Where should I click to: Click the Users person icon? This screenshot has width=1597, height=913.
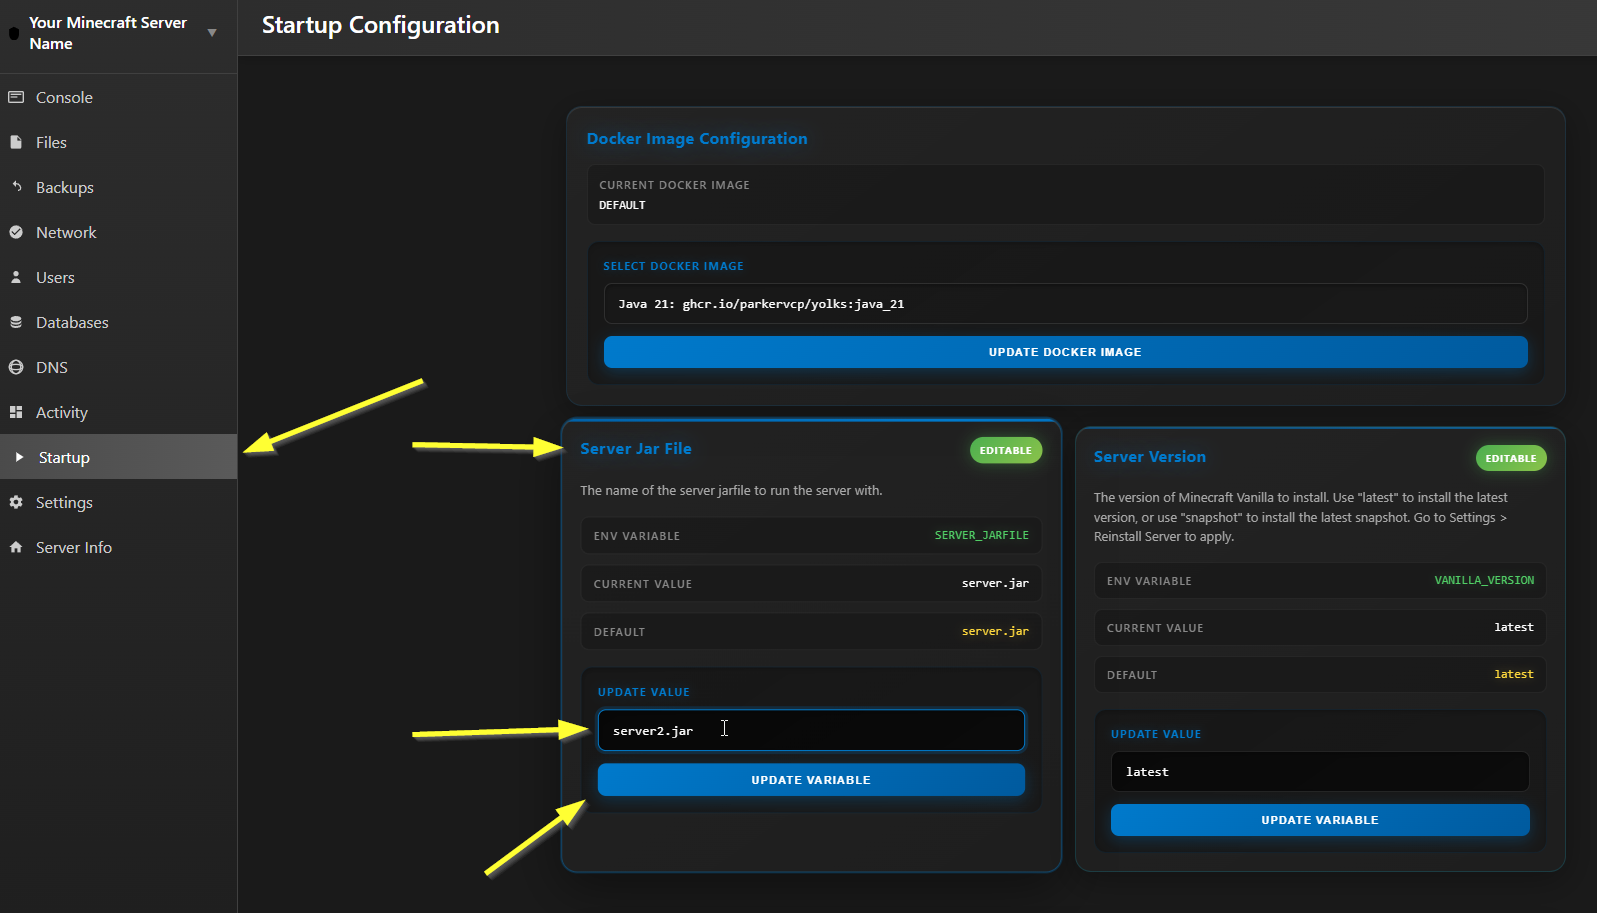coord(16,277)
